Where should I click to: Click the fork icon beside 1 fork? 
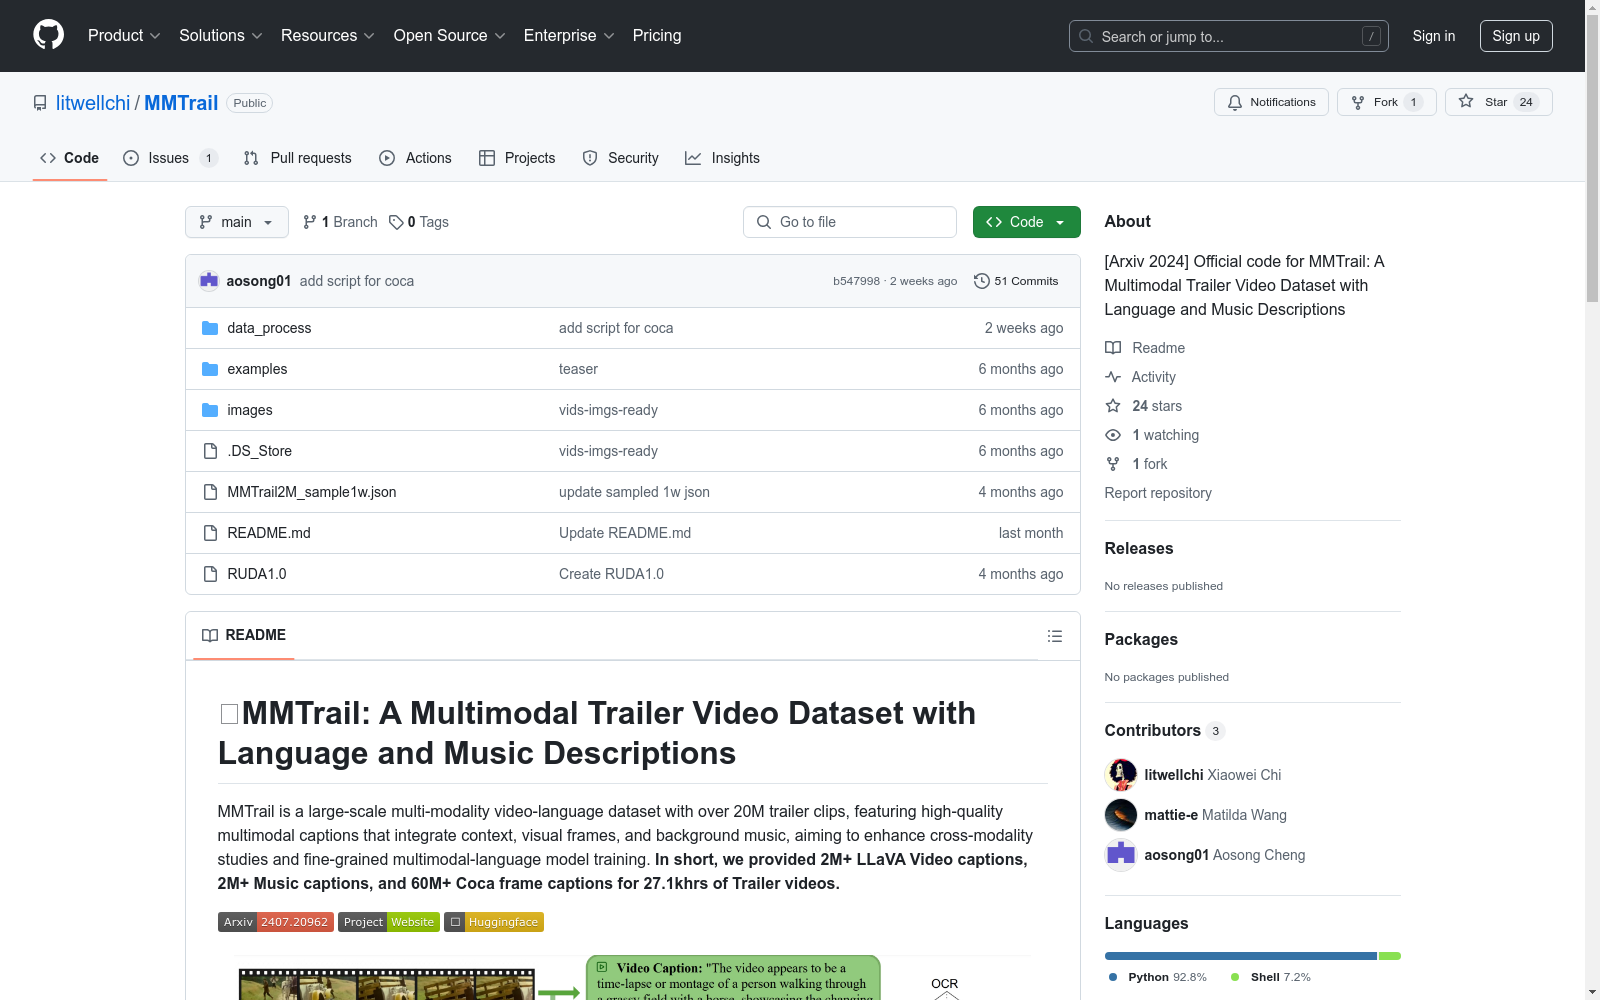[x=1113, y=464]
